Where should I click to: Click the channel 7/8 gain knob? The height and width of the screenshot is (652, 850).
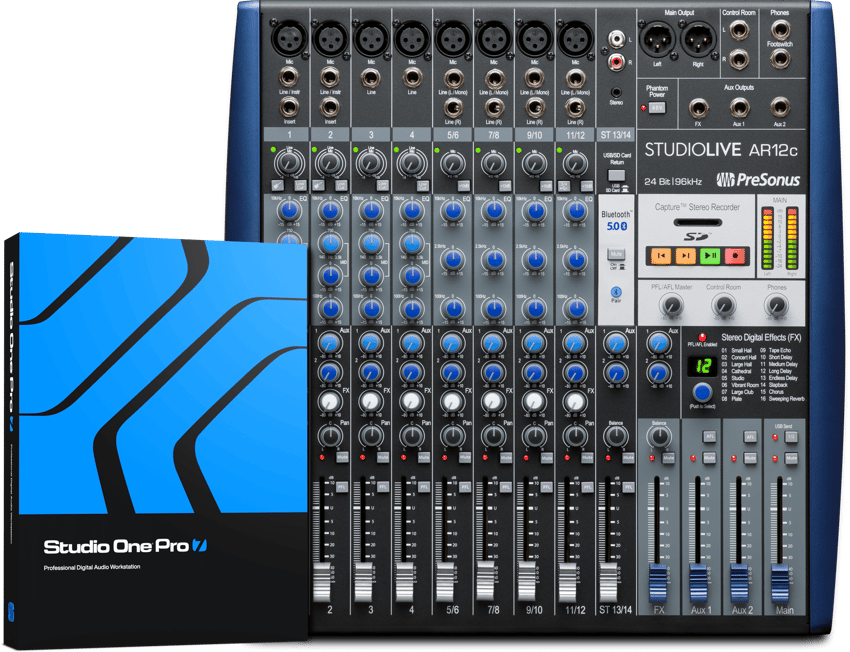click(494, 163)
